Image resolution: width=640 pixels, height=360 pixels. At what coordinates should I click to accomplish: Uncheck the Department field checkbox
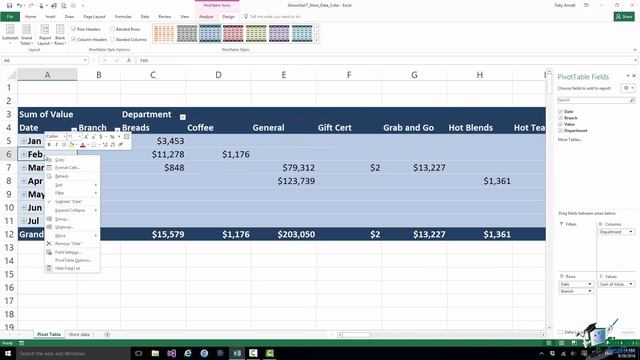click(x=560, y=131)
